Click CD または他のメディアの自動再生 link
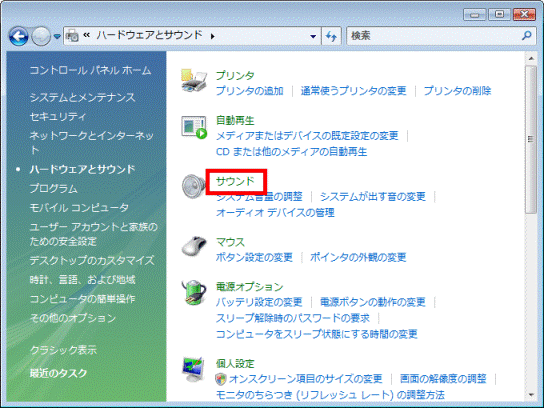Image resolution: width=544 pixels, height=408 pixels. (x=291, y=152)
